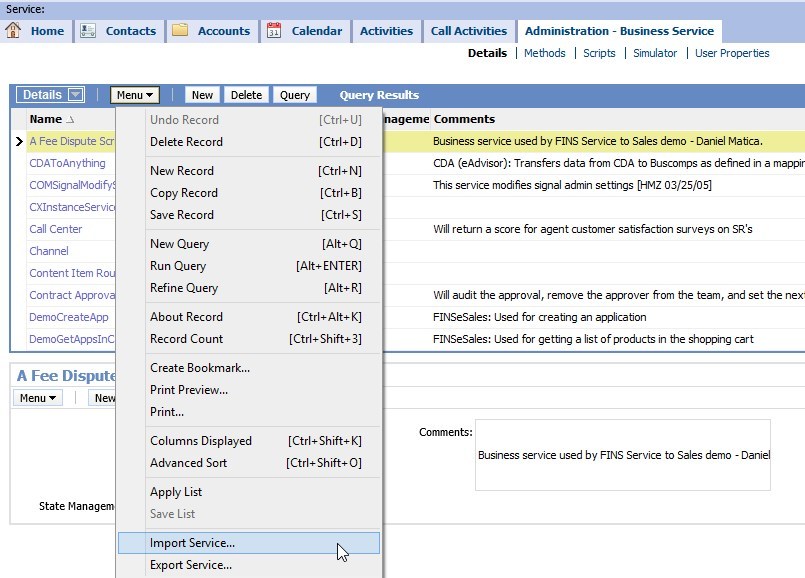
Task: Choose Print... from the menu
Action: point(249,412)
